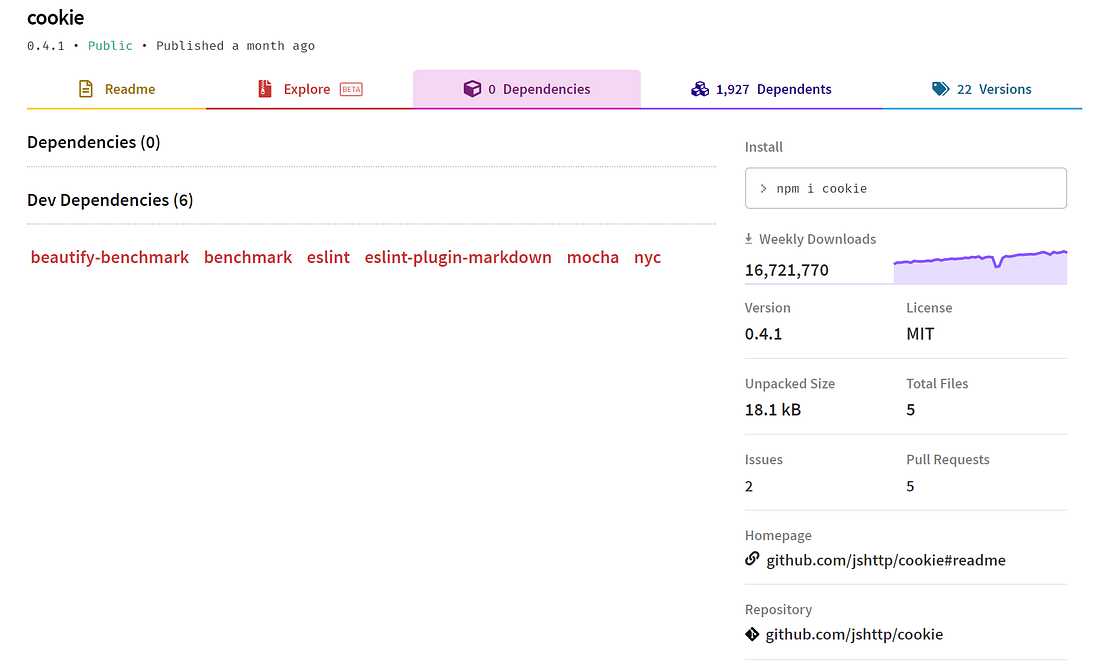The width and height of the screenshot is (1104, 669).
Task: Click the red Explore cube icon
Action: [265, 89]
